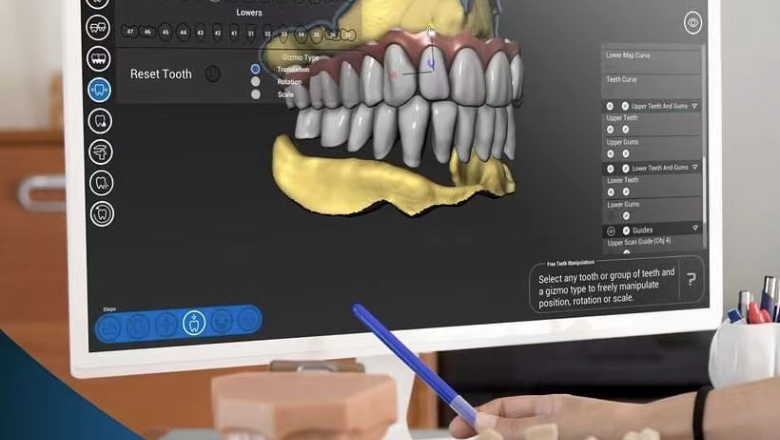Select lower tooth 44
780x440 pixels.
click(x=183, y=33)
